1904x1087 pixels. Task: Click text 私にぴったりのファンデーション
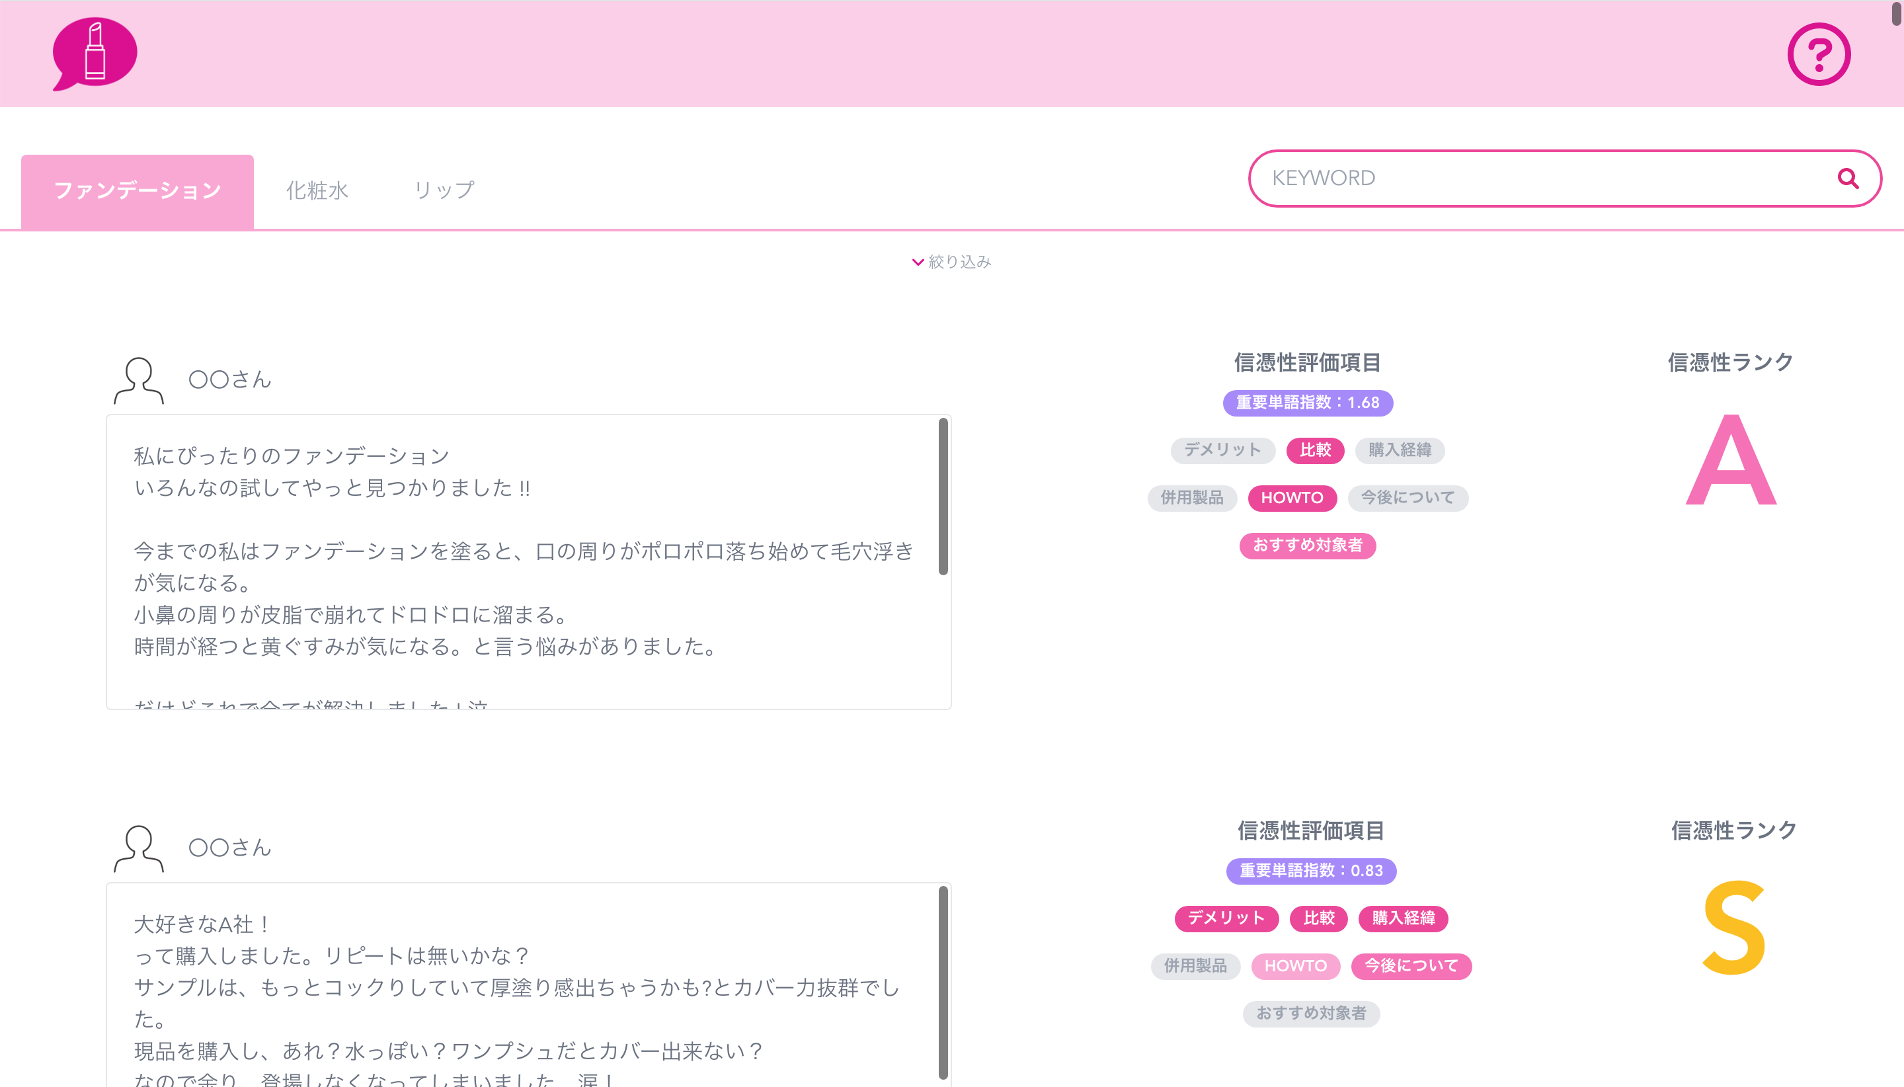292,457
